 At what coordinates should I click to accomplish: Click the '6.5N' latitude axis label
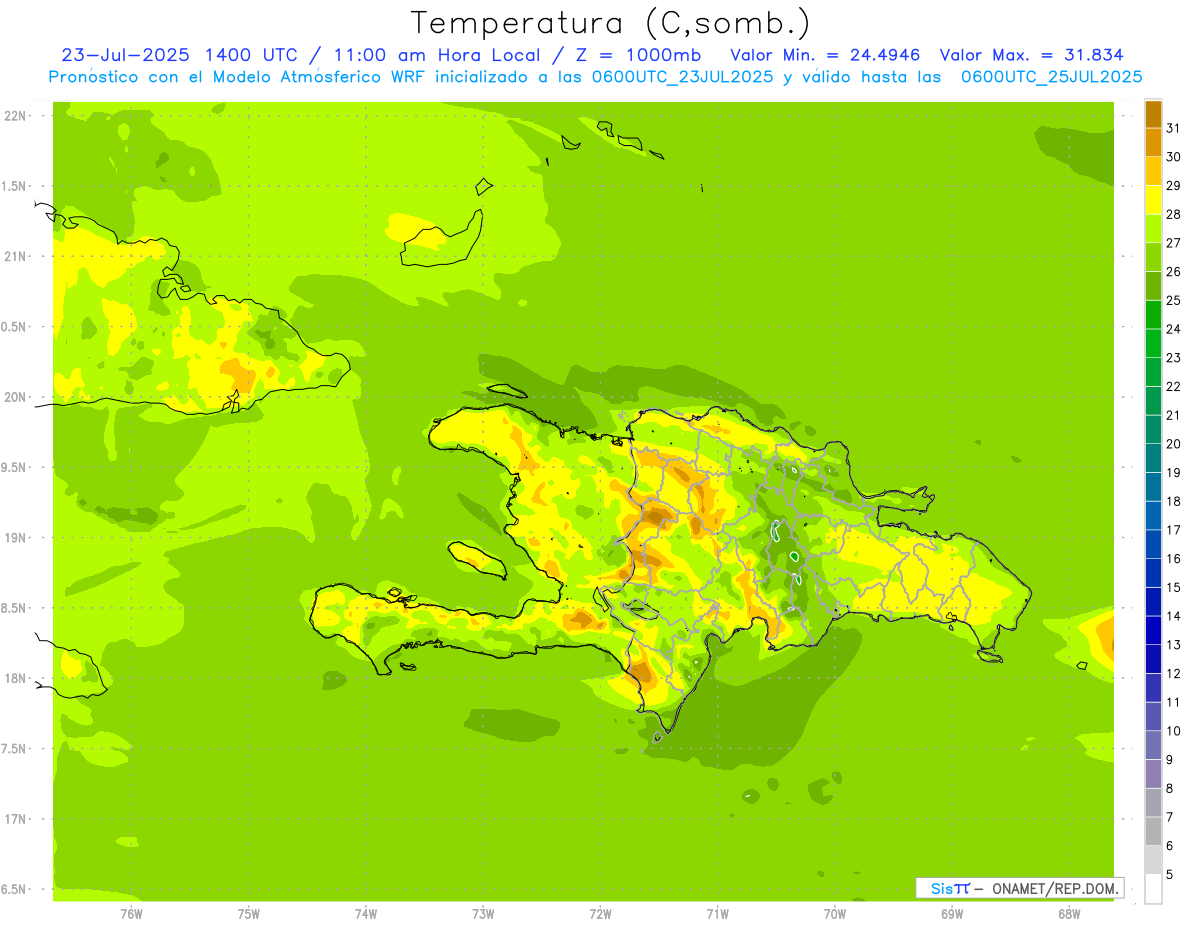point(15,889)
